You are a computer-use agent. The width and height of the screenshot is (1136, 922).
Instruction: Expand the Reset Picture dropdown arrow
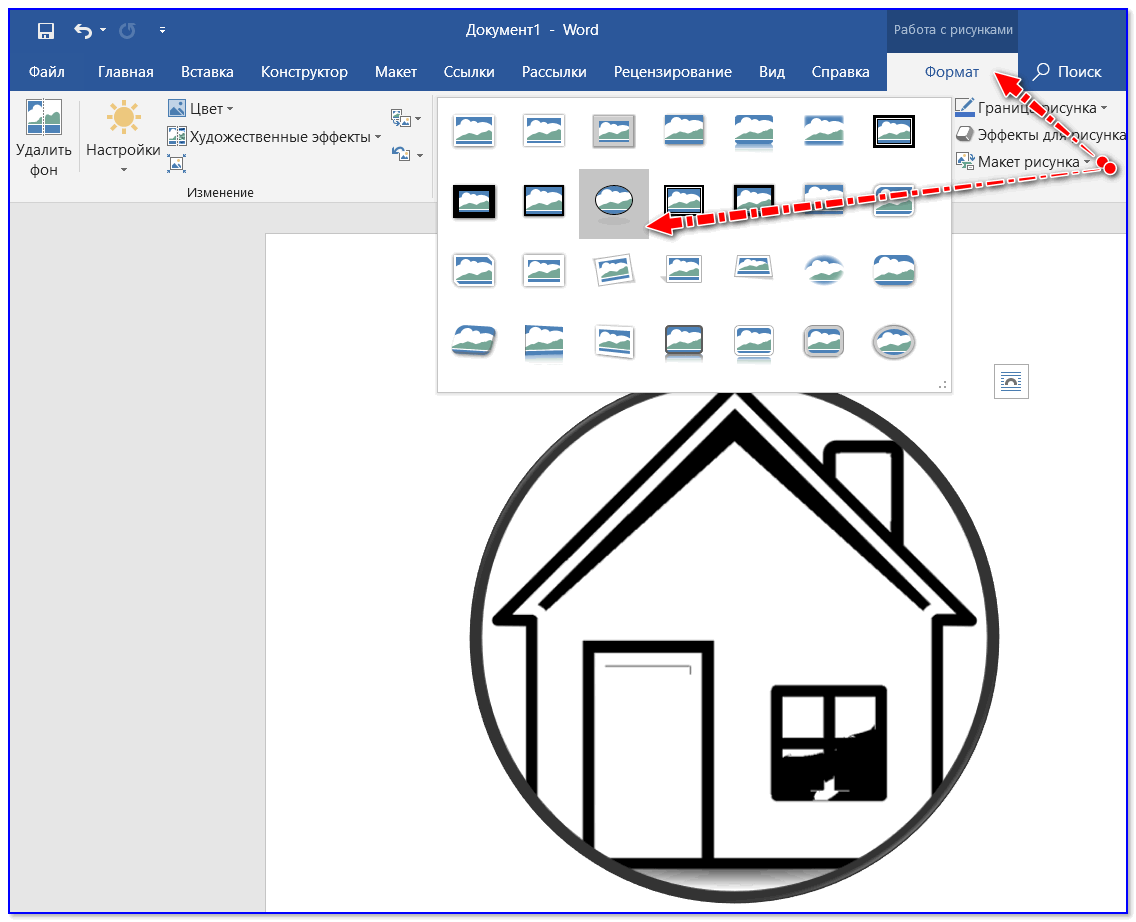[x=419, y=155]
